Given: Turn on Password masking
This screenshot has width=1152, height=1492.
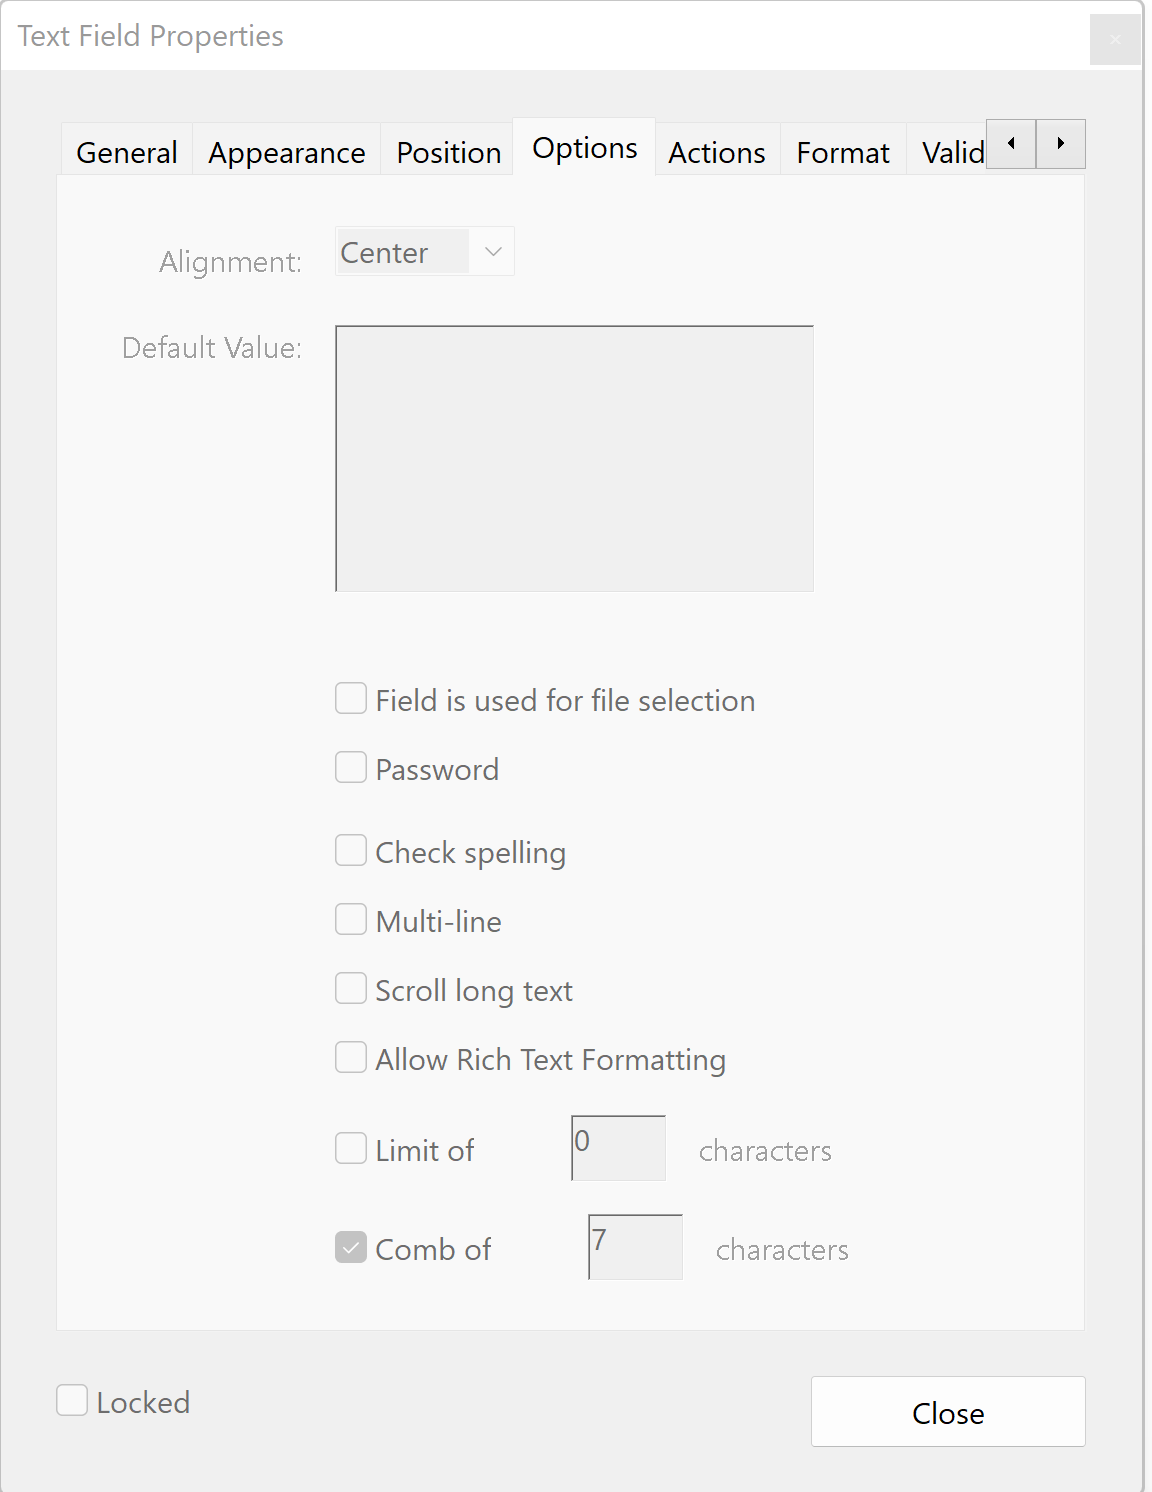Looking at the screenshot, I should coord(351,767).
